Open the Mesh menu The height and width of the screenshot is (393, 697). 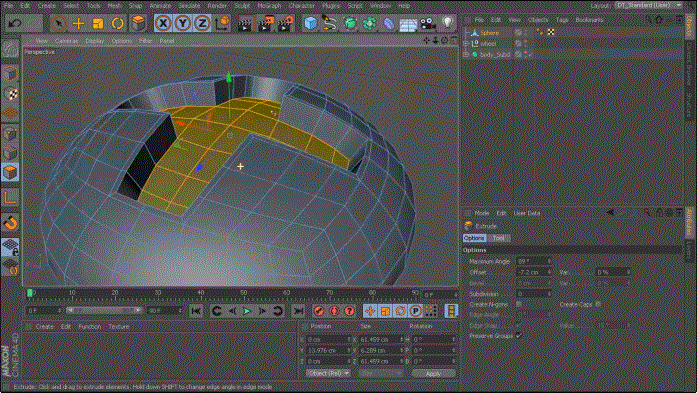pos(115,6)
